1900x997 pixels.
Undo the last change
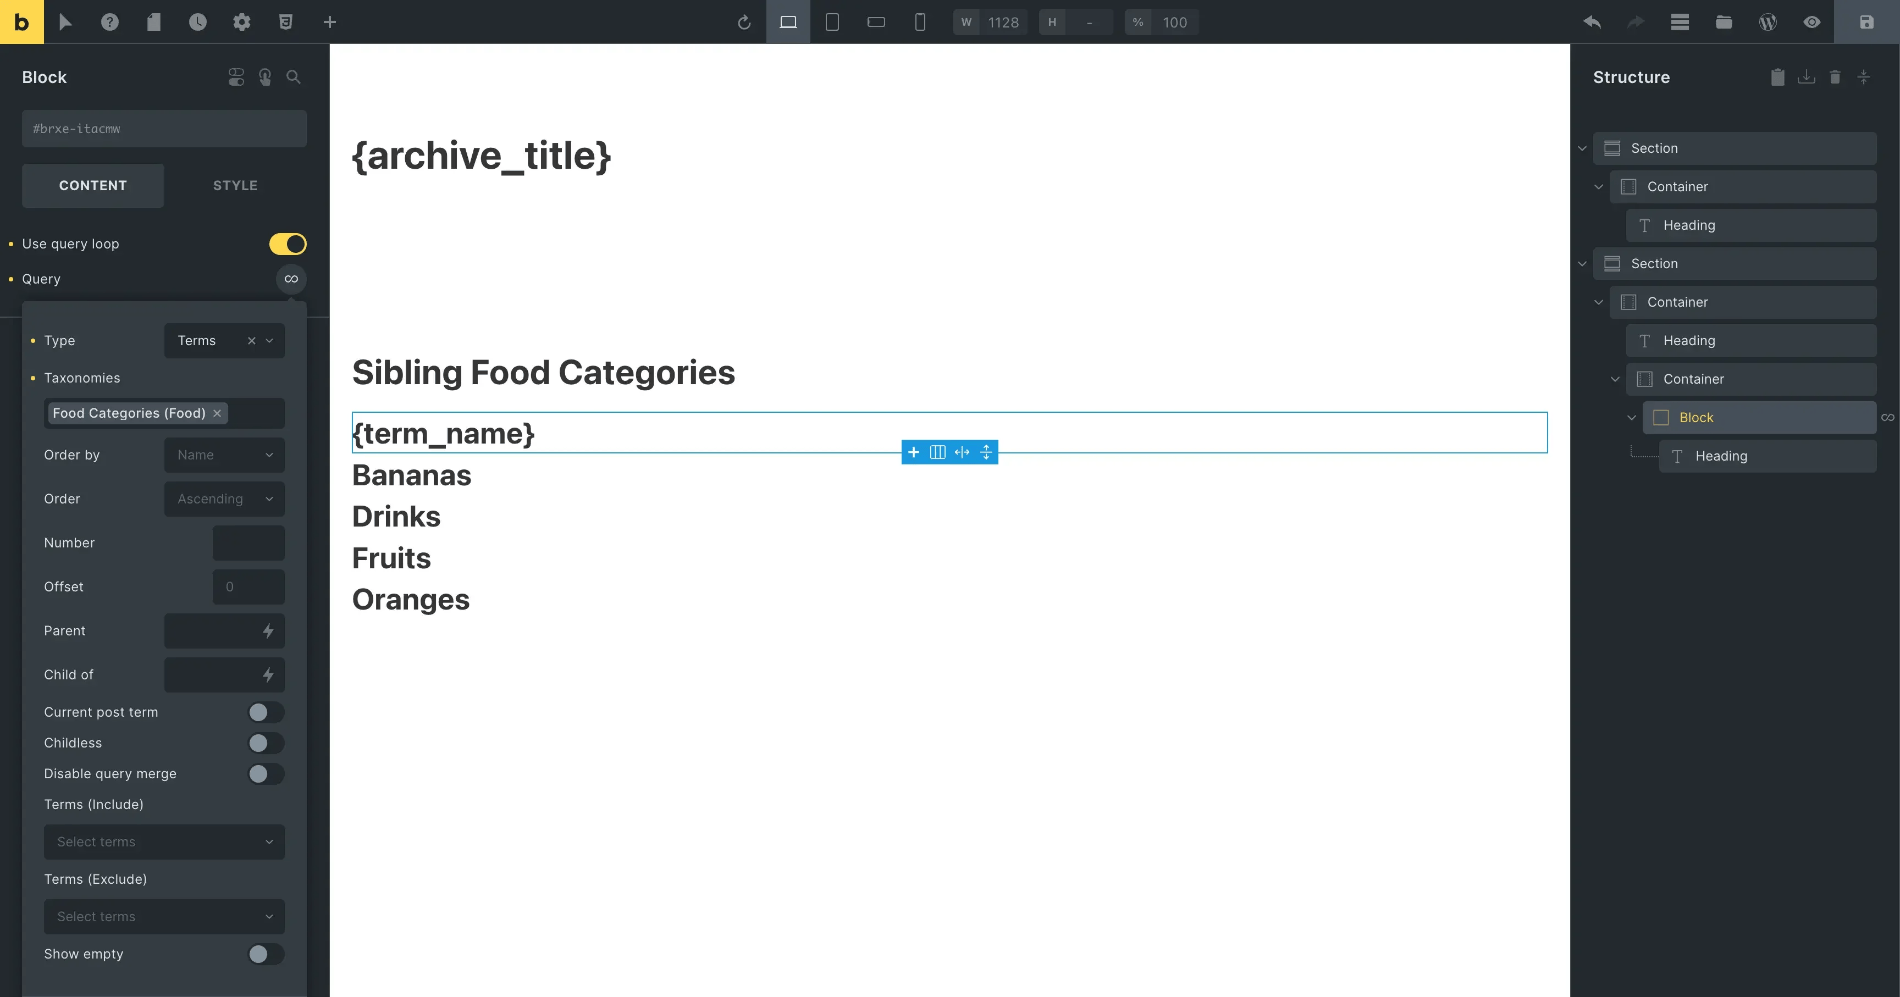(1590, 21)
